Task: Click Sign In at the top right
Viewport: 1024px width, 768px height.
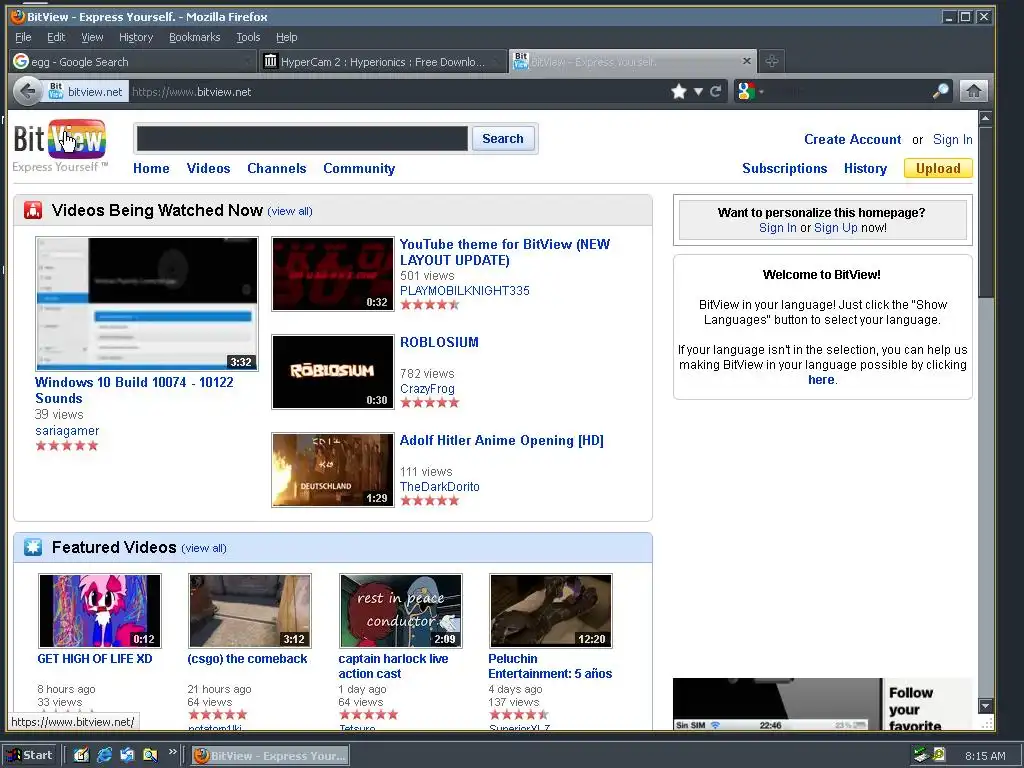Action: (952, 139)
